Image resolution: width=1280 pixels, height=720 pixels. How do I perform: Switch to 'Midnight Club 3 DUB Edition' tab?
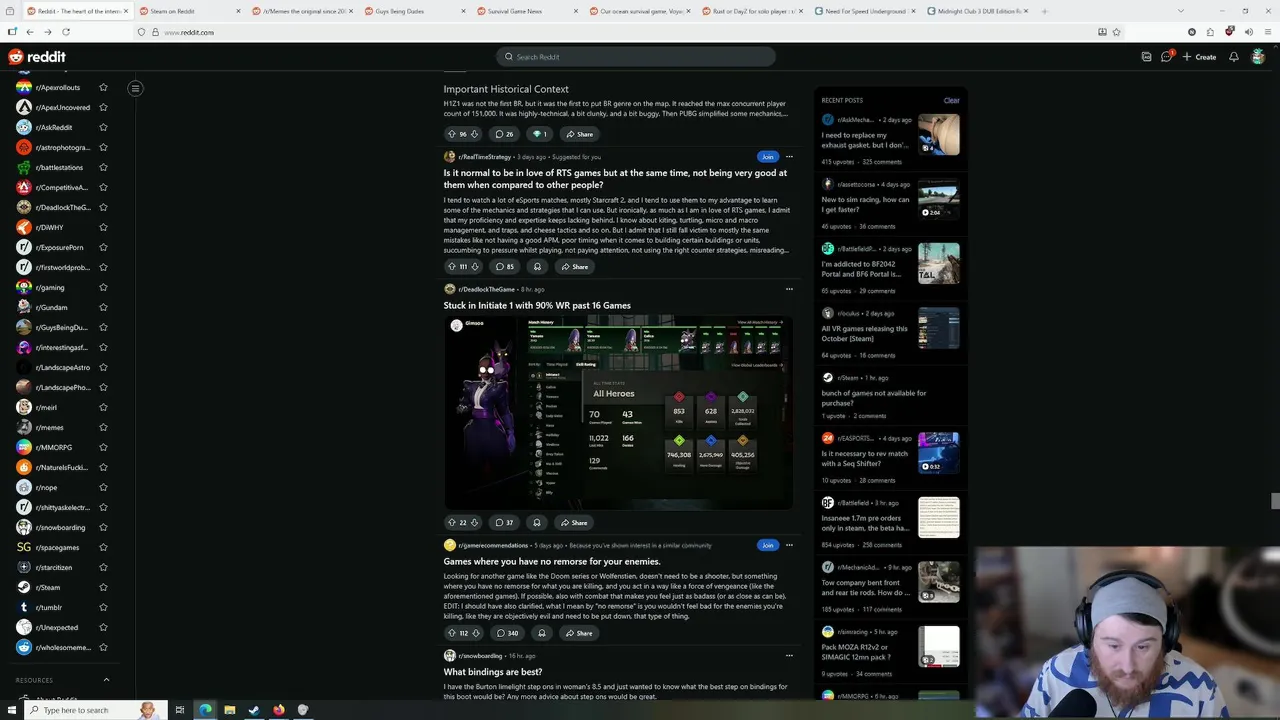976,11
